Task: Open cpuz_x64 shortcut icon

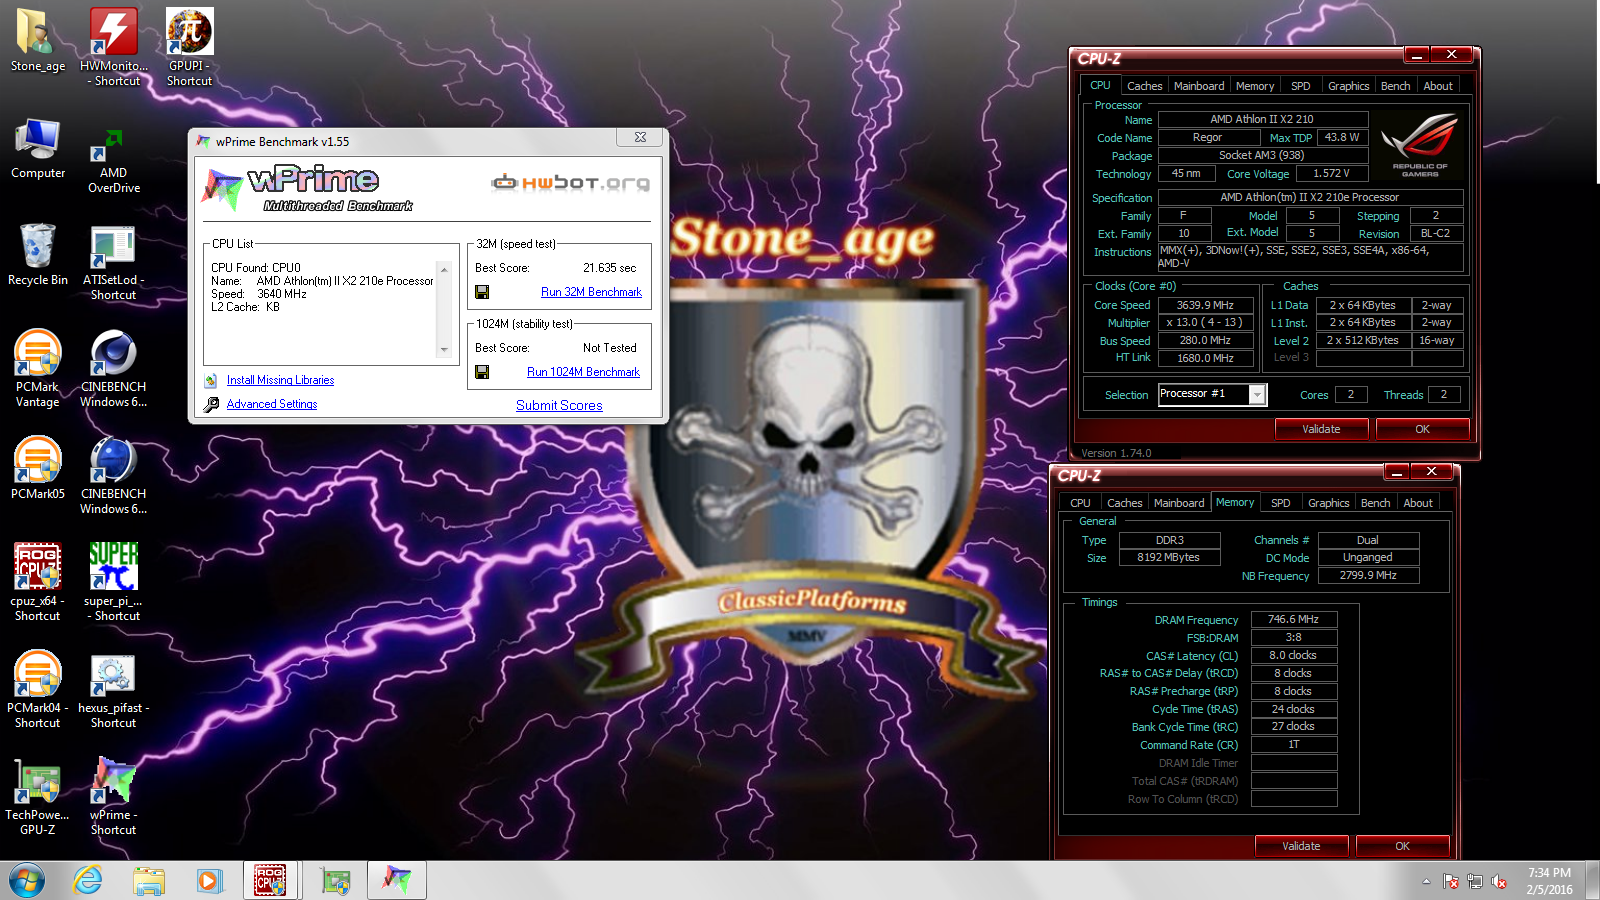Action: coord(38,582)
